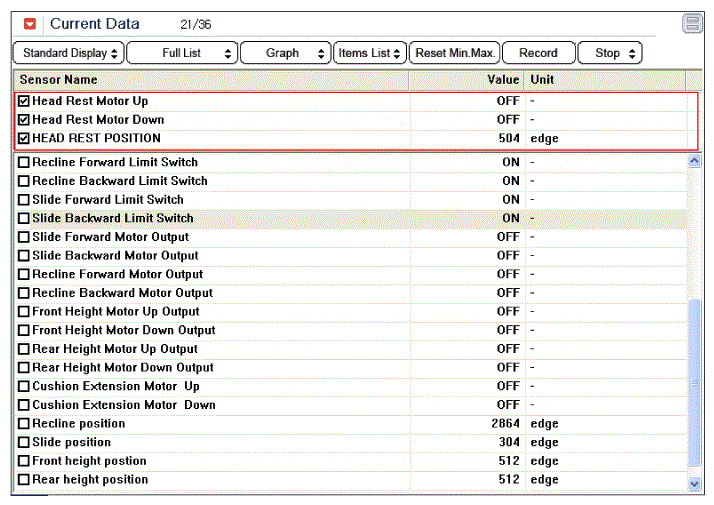Screen dimensions: 714x505
Task: Open the Graph dropdown selector
Action: click(x=286, y=53)
